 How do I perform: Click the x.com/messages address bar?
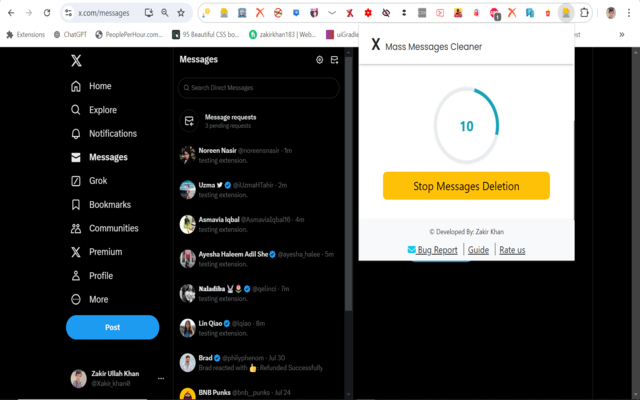104,13
